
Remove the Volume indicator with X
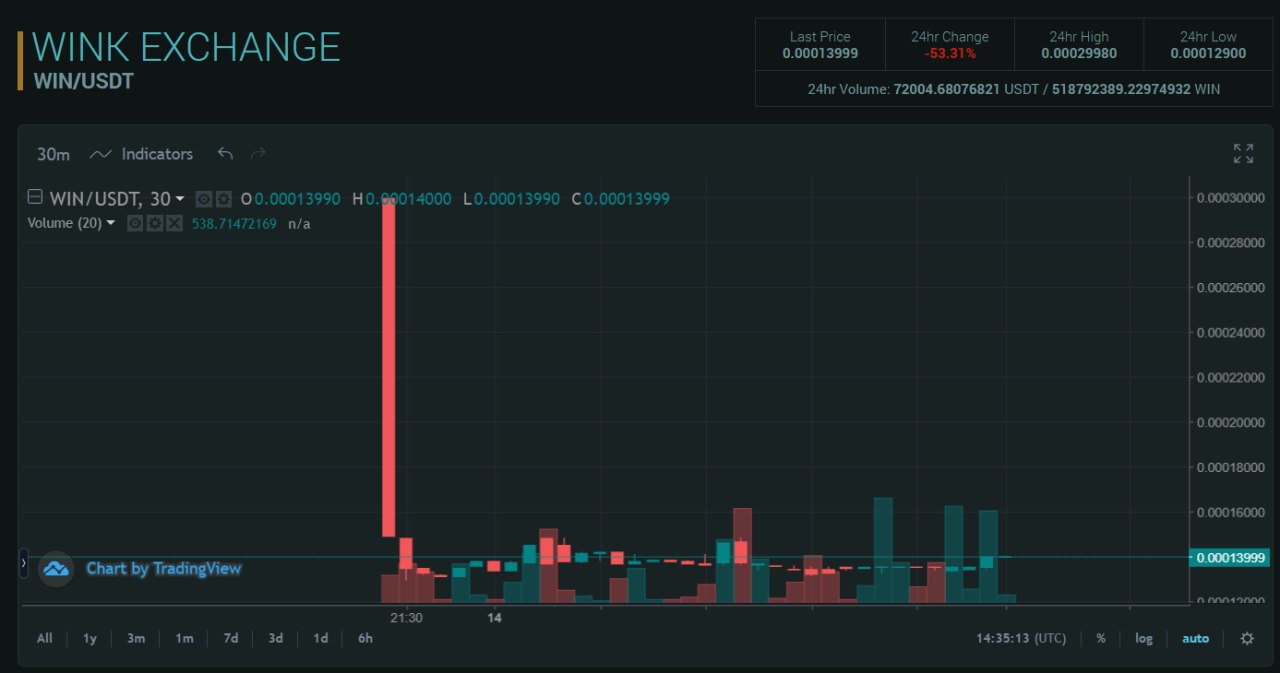tap(174, 223)
